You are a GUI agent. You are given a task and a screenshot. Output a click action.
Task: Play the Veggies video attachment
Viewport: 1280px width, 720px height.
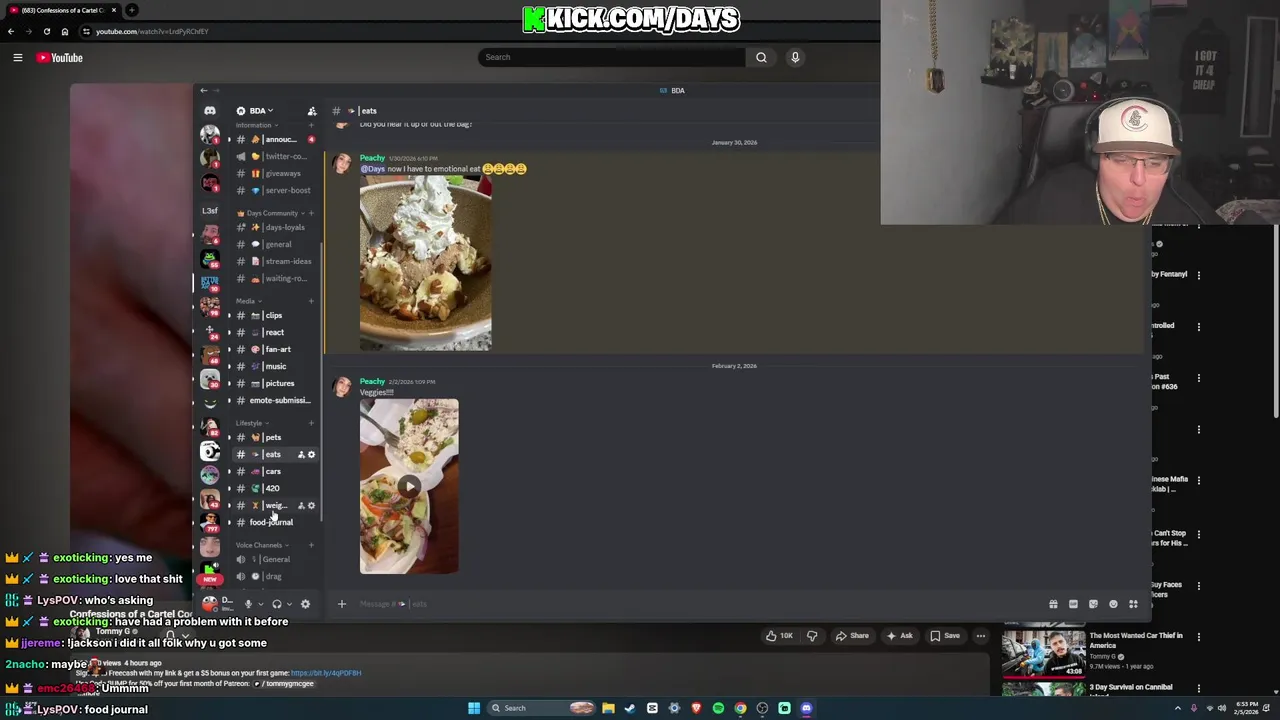[x=409, y=487]
